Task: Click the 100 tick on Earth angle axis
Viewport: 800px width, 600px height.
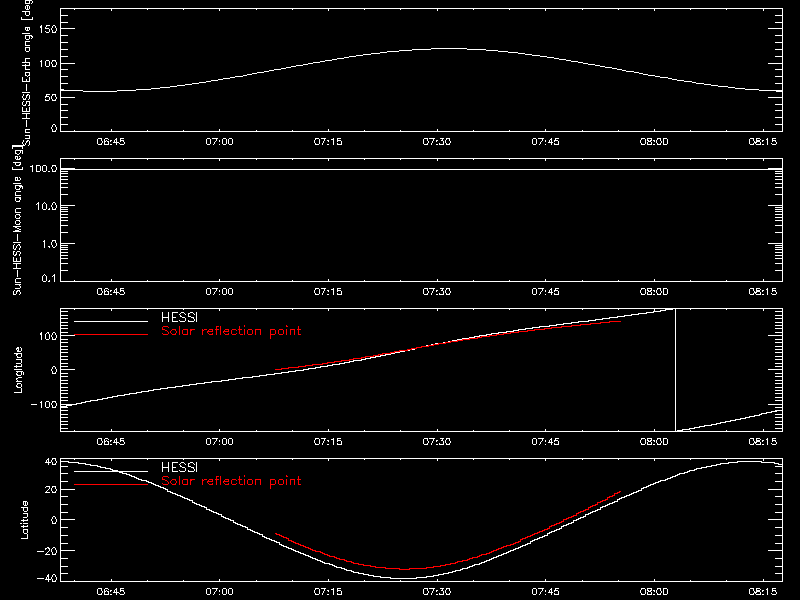Action: (48, 64)
